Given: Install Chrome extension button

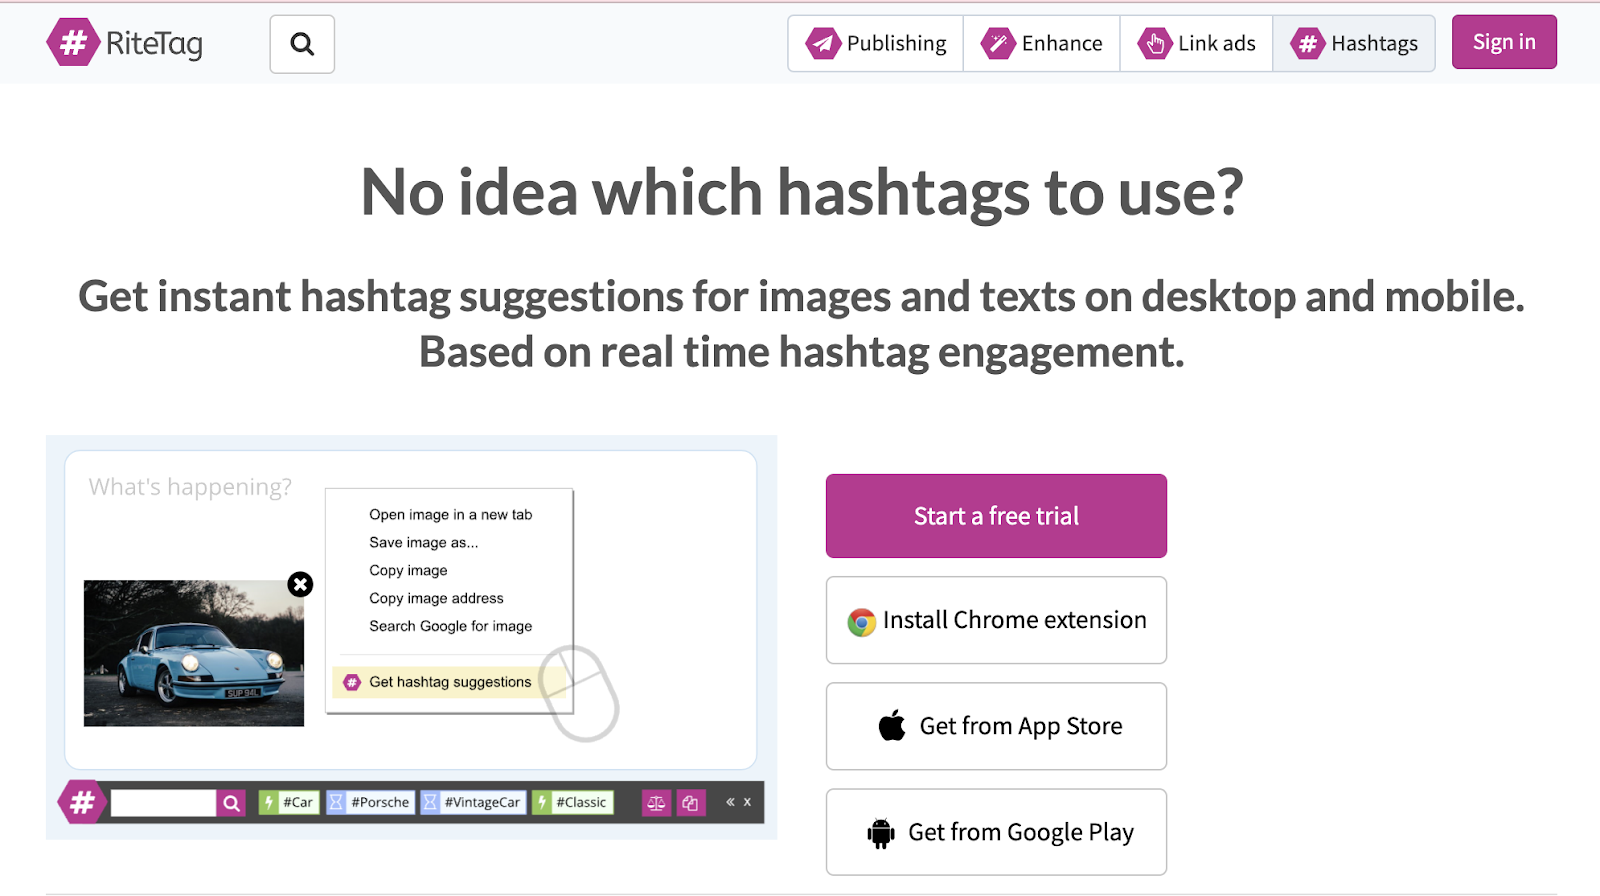Looking at the screenshot, I should (996, 620).
